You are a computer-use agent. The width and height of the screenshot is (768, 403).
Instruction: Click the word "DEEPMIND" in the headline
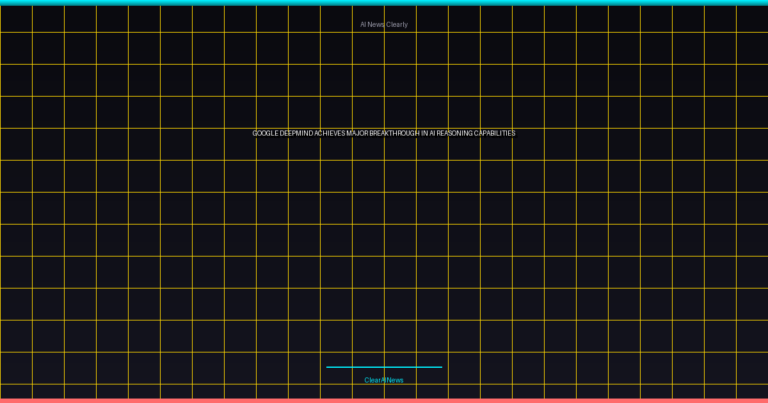pyautogui.click(x=297, y=133)
